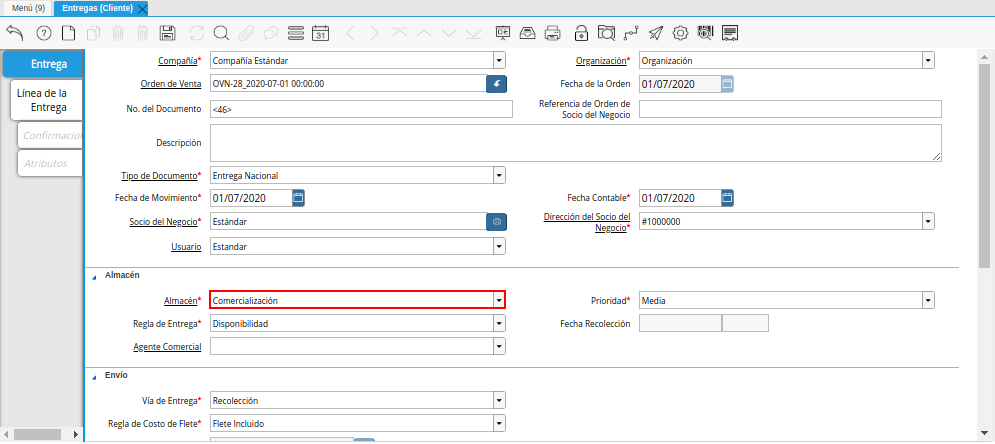This screenshot has width=995, height=444.
Task: Open the Agente Comercial dropdown
Action: pos(499,346)
